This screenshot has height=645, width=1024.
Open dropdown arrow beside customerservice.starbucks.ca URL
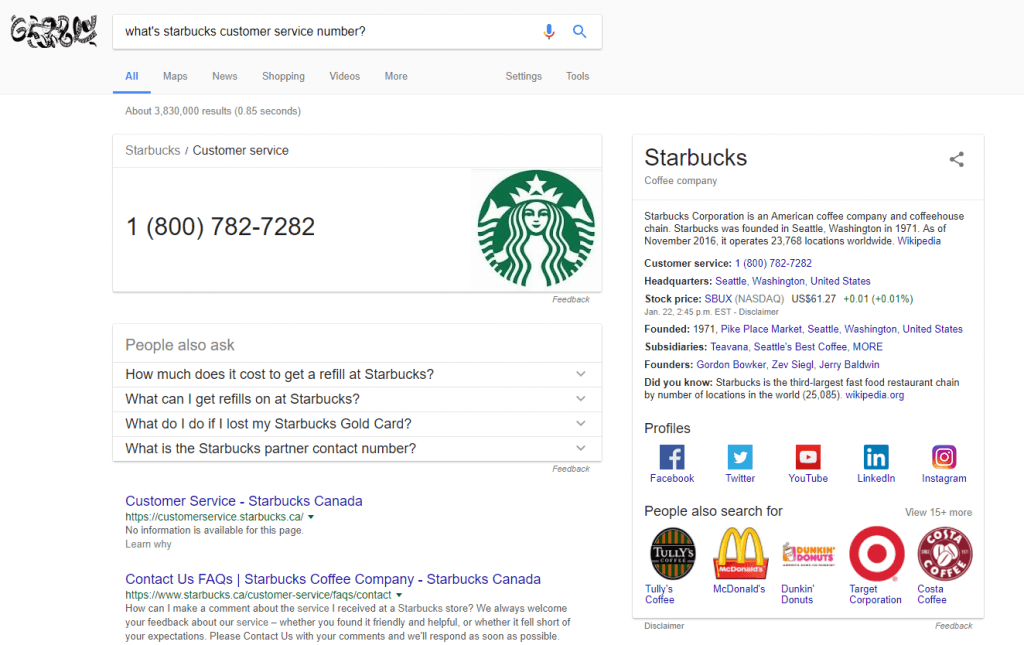pos(311,517)
